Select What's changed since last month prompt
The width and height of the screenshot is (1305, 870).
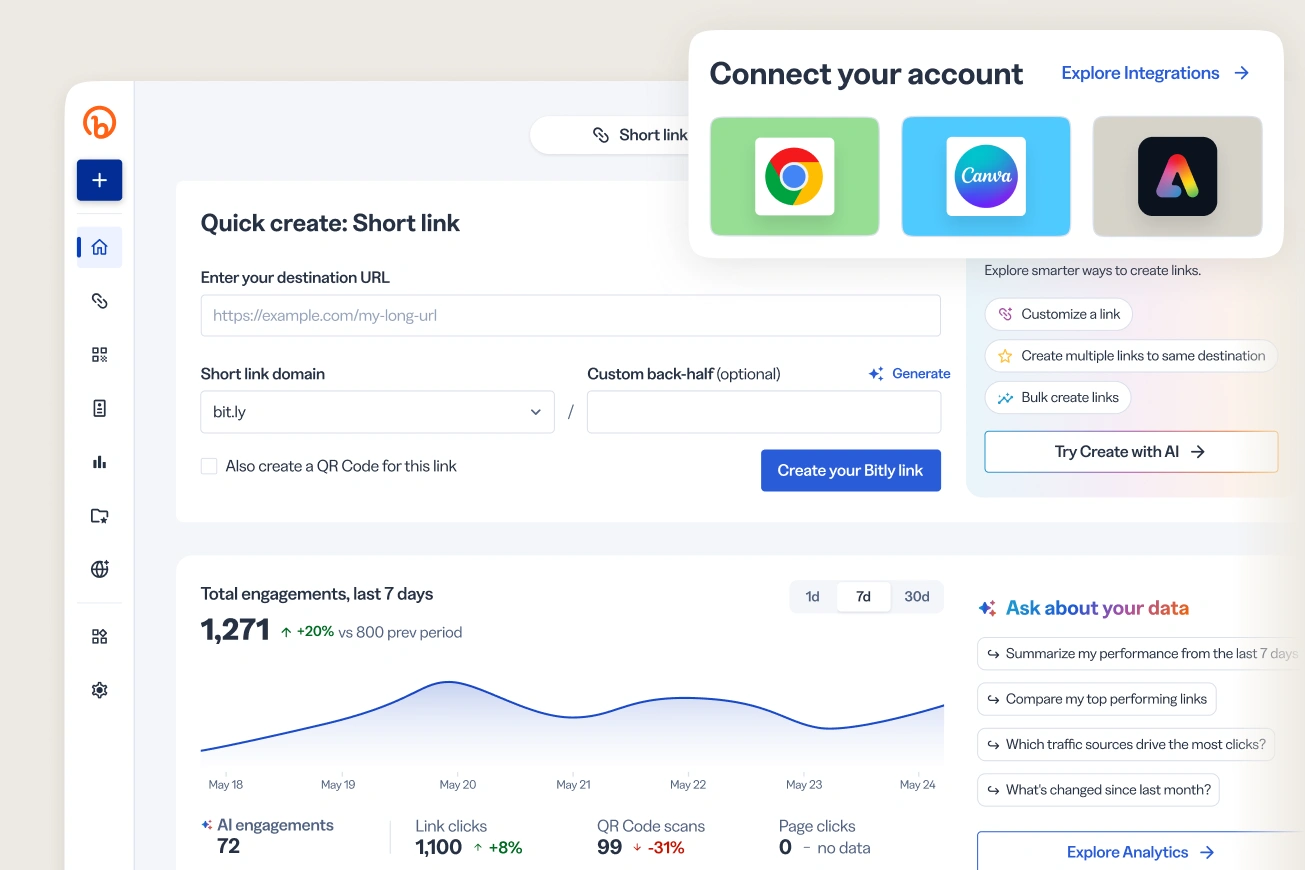1098,790
